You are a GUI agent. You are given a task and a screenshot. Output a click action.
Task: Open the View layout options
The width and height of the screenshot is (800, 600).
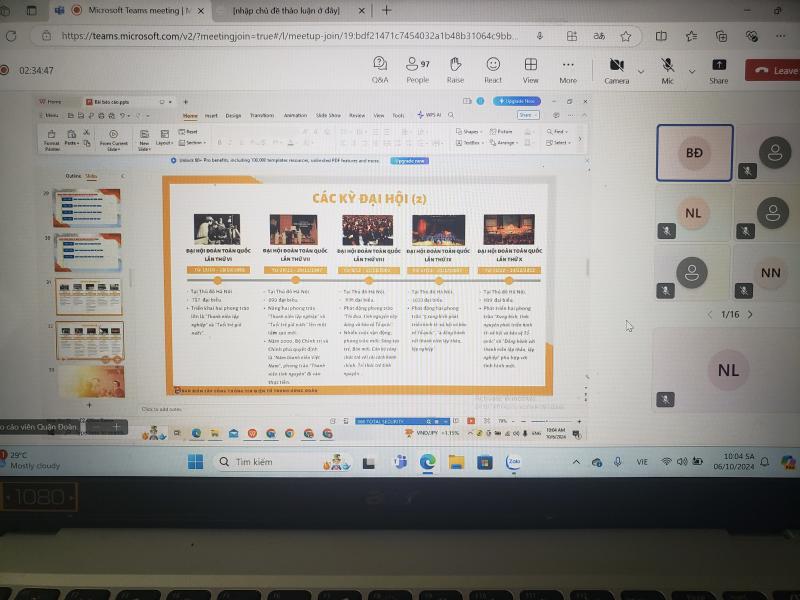(x=530, y=69)
